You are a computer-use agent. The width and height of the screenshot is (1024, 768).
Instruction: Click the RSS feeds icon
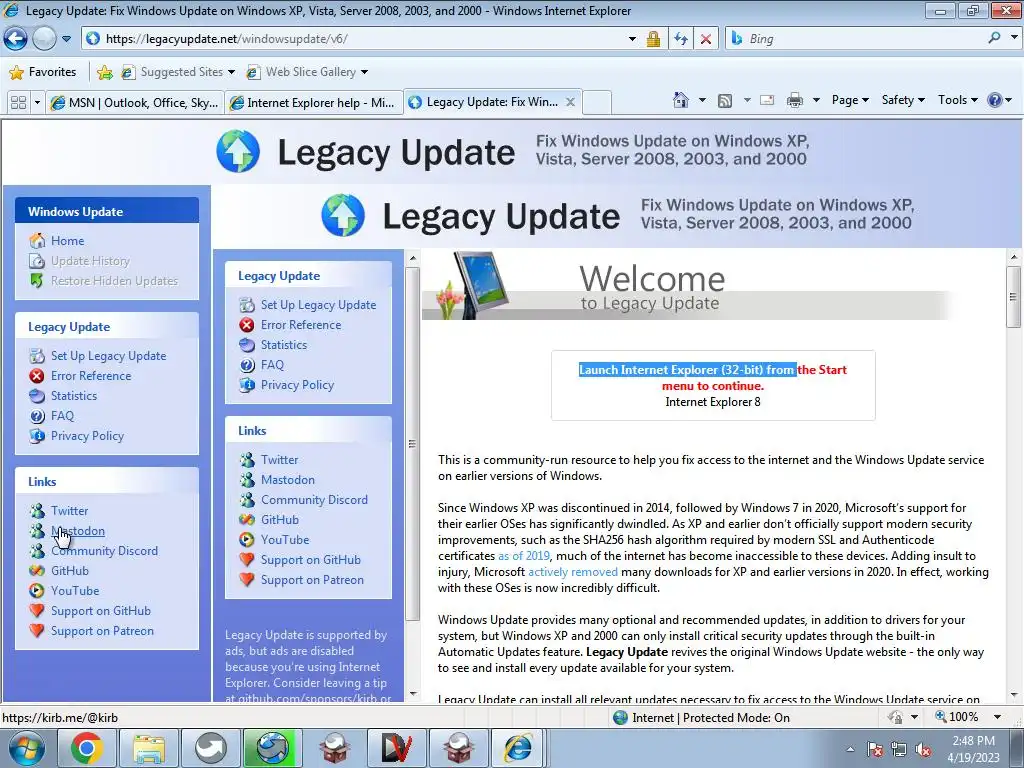725,101
